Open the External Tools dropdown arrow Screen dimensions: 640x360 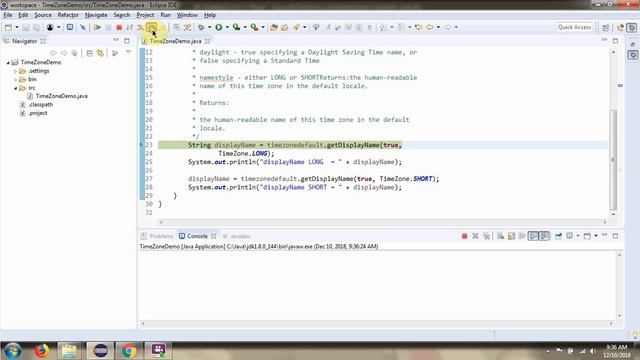263,27
